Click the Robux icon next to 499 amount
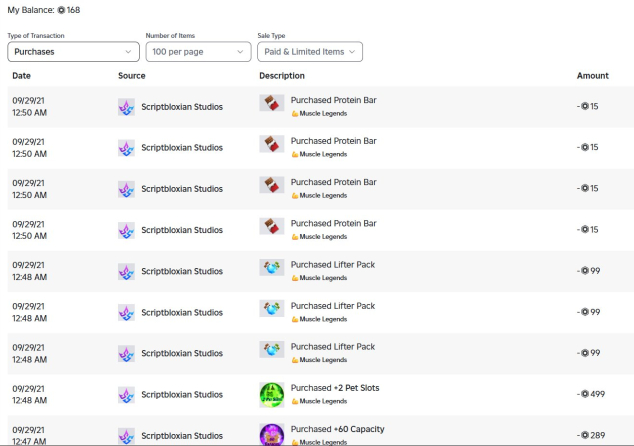This screenshot has height=446, width=634. click(584, 395)
